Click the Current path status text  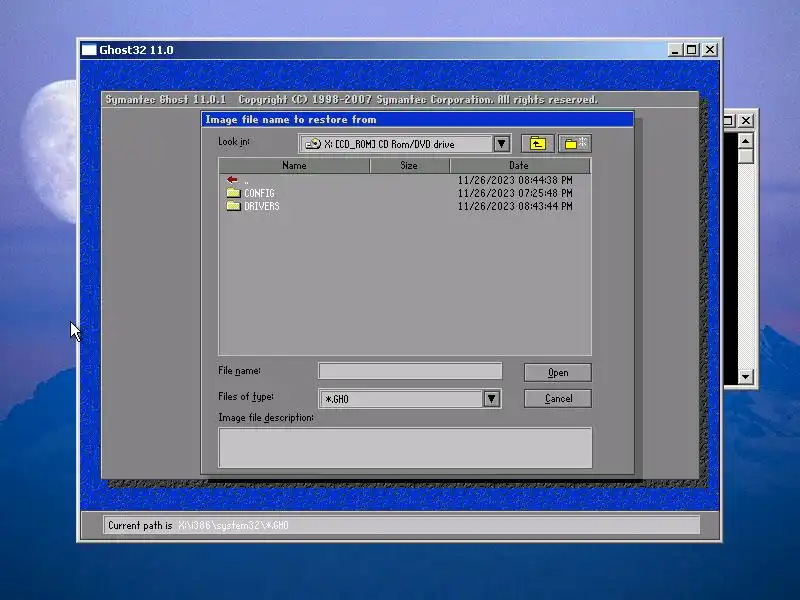pos(198,525)
